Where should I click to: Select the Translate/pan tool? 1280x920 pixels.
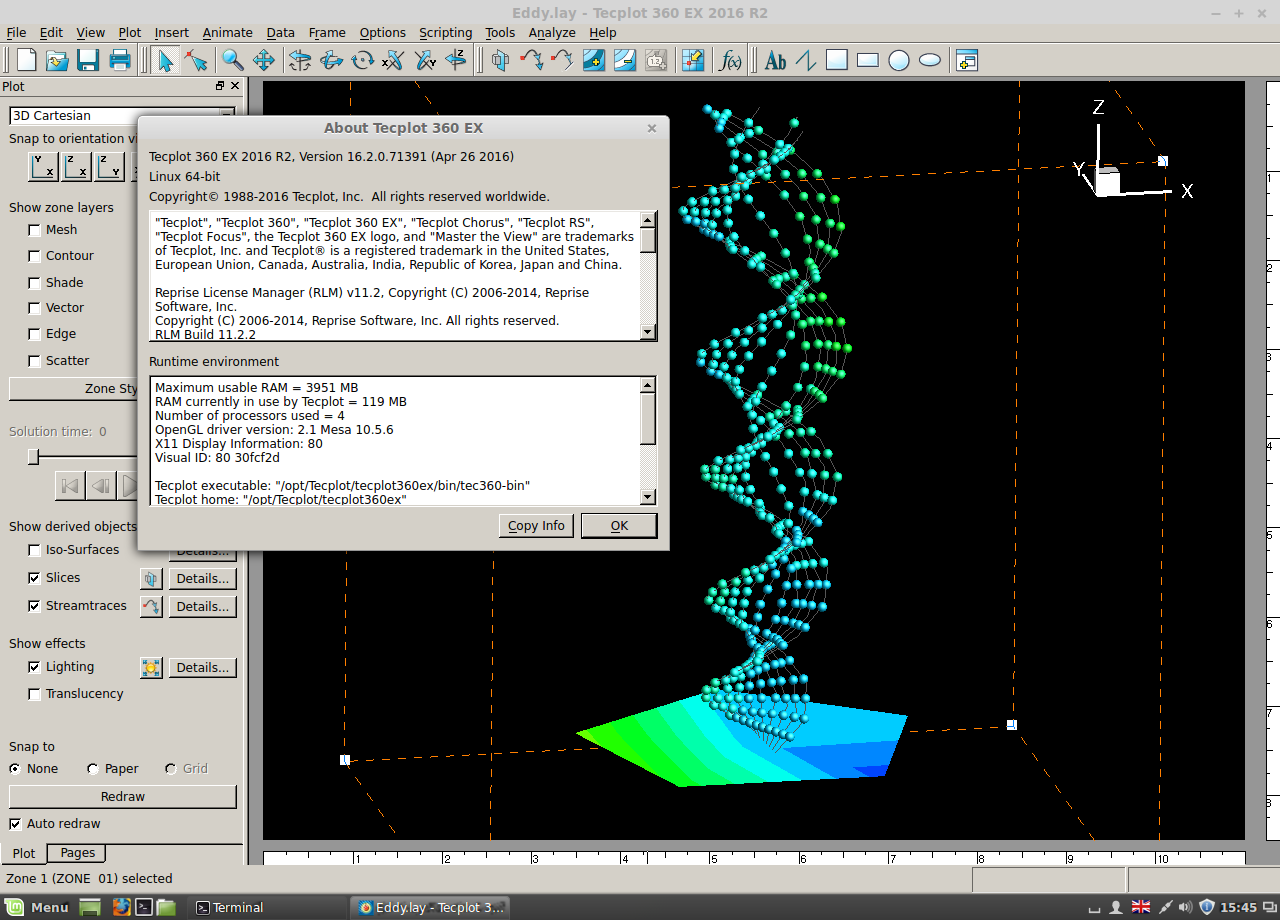[x=264, y=60]
